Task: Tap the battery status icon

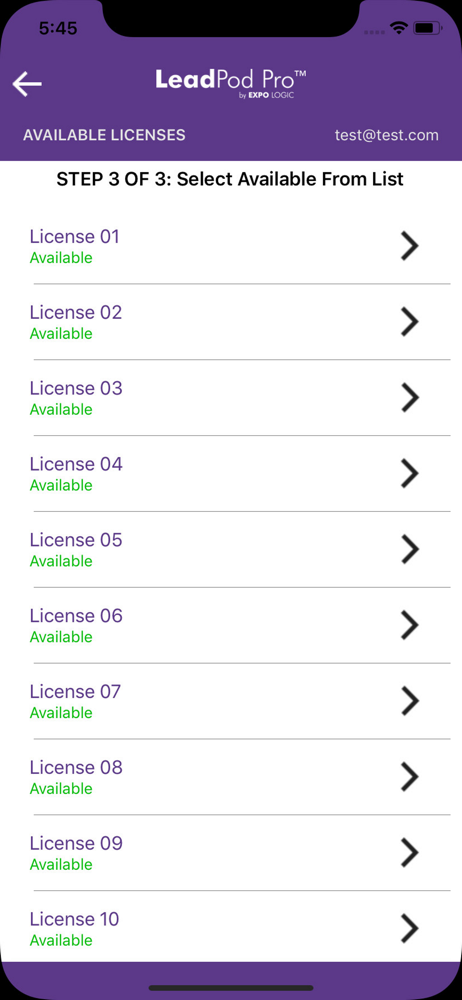Action: (424, 28)
